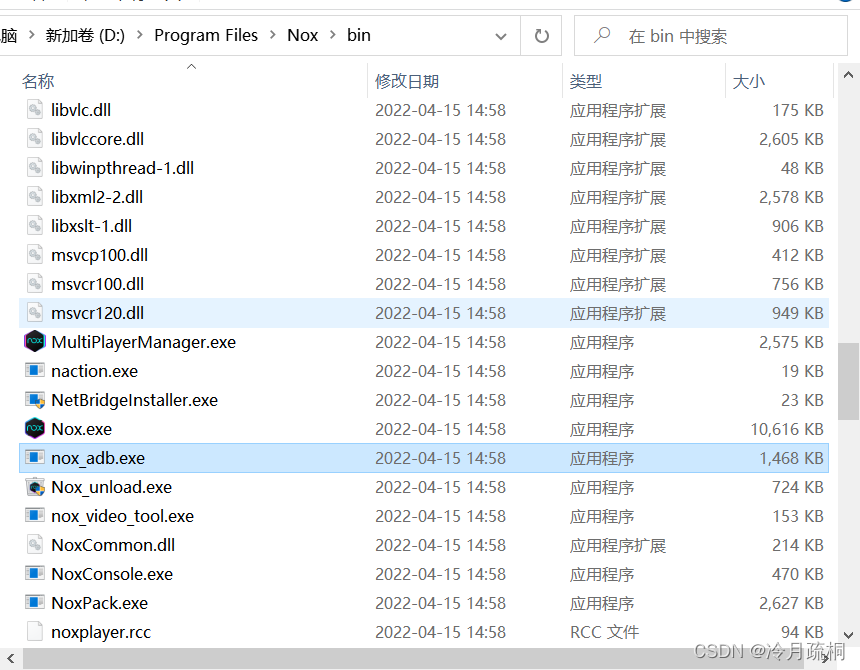
Task: Click the nox_video_tool.exe icon
Action: click(x=35, y=515)
